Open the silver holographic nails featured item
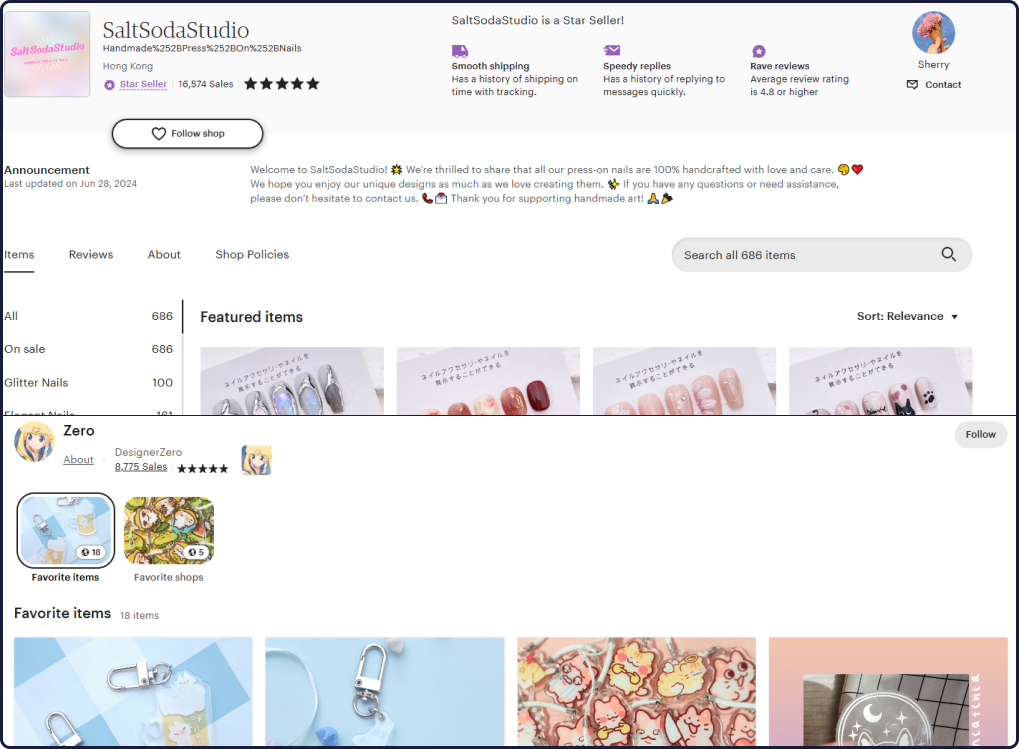Screen dimensions: 1019x749 [292, 381]
